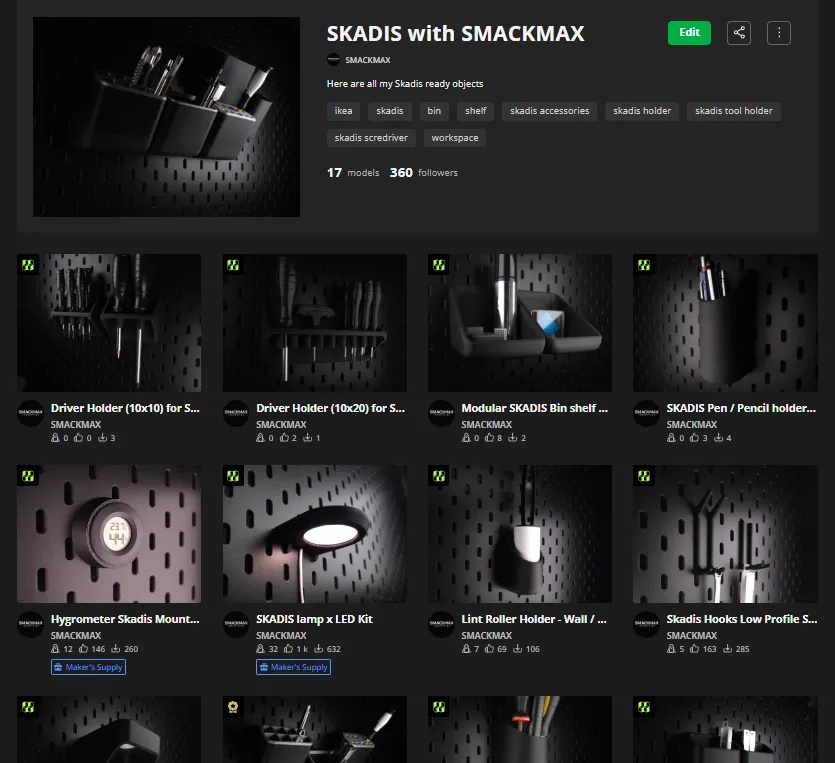The width and height of the screenshot is (835, 763).
Task: Select the SMACKMAX avatar next to the collection title
Action: point(333,59)
